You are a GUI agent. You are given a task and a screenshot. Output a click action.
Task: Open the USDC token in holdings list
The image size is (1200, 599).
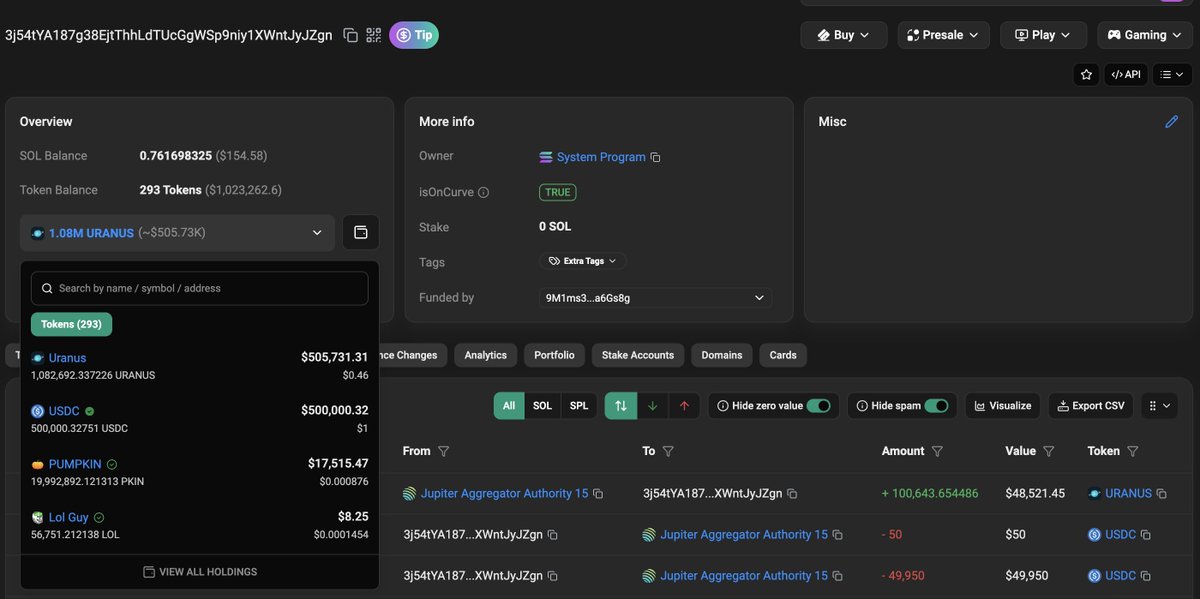coord(64,411)
